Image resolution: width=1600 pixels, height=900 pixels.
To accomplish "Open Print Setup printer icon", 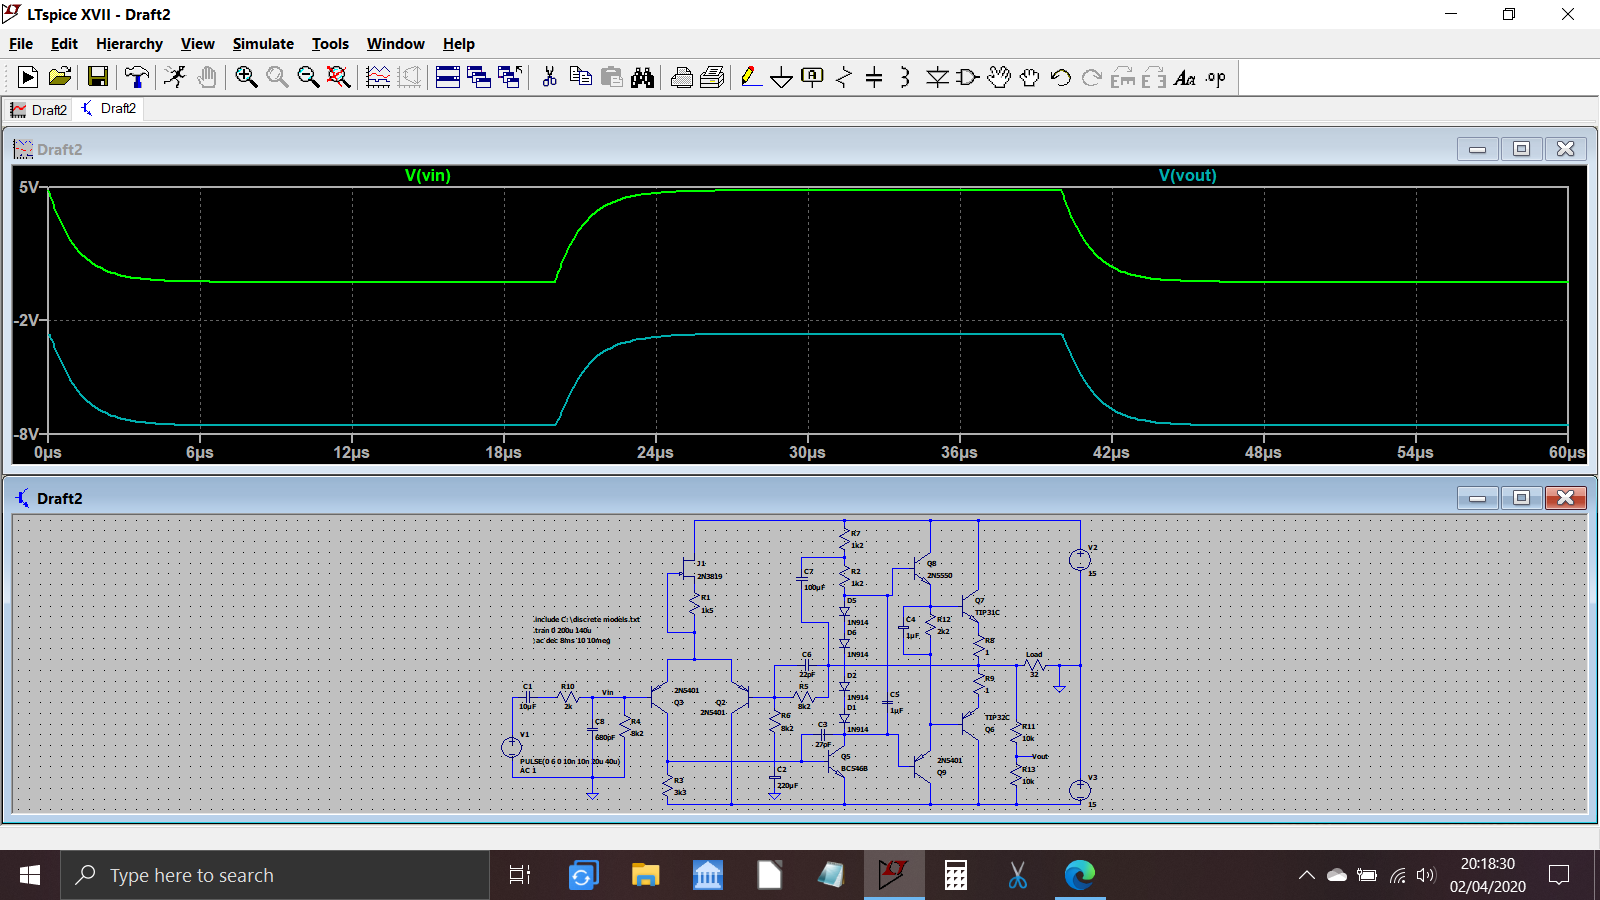I will click(x=712, y=77).
